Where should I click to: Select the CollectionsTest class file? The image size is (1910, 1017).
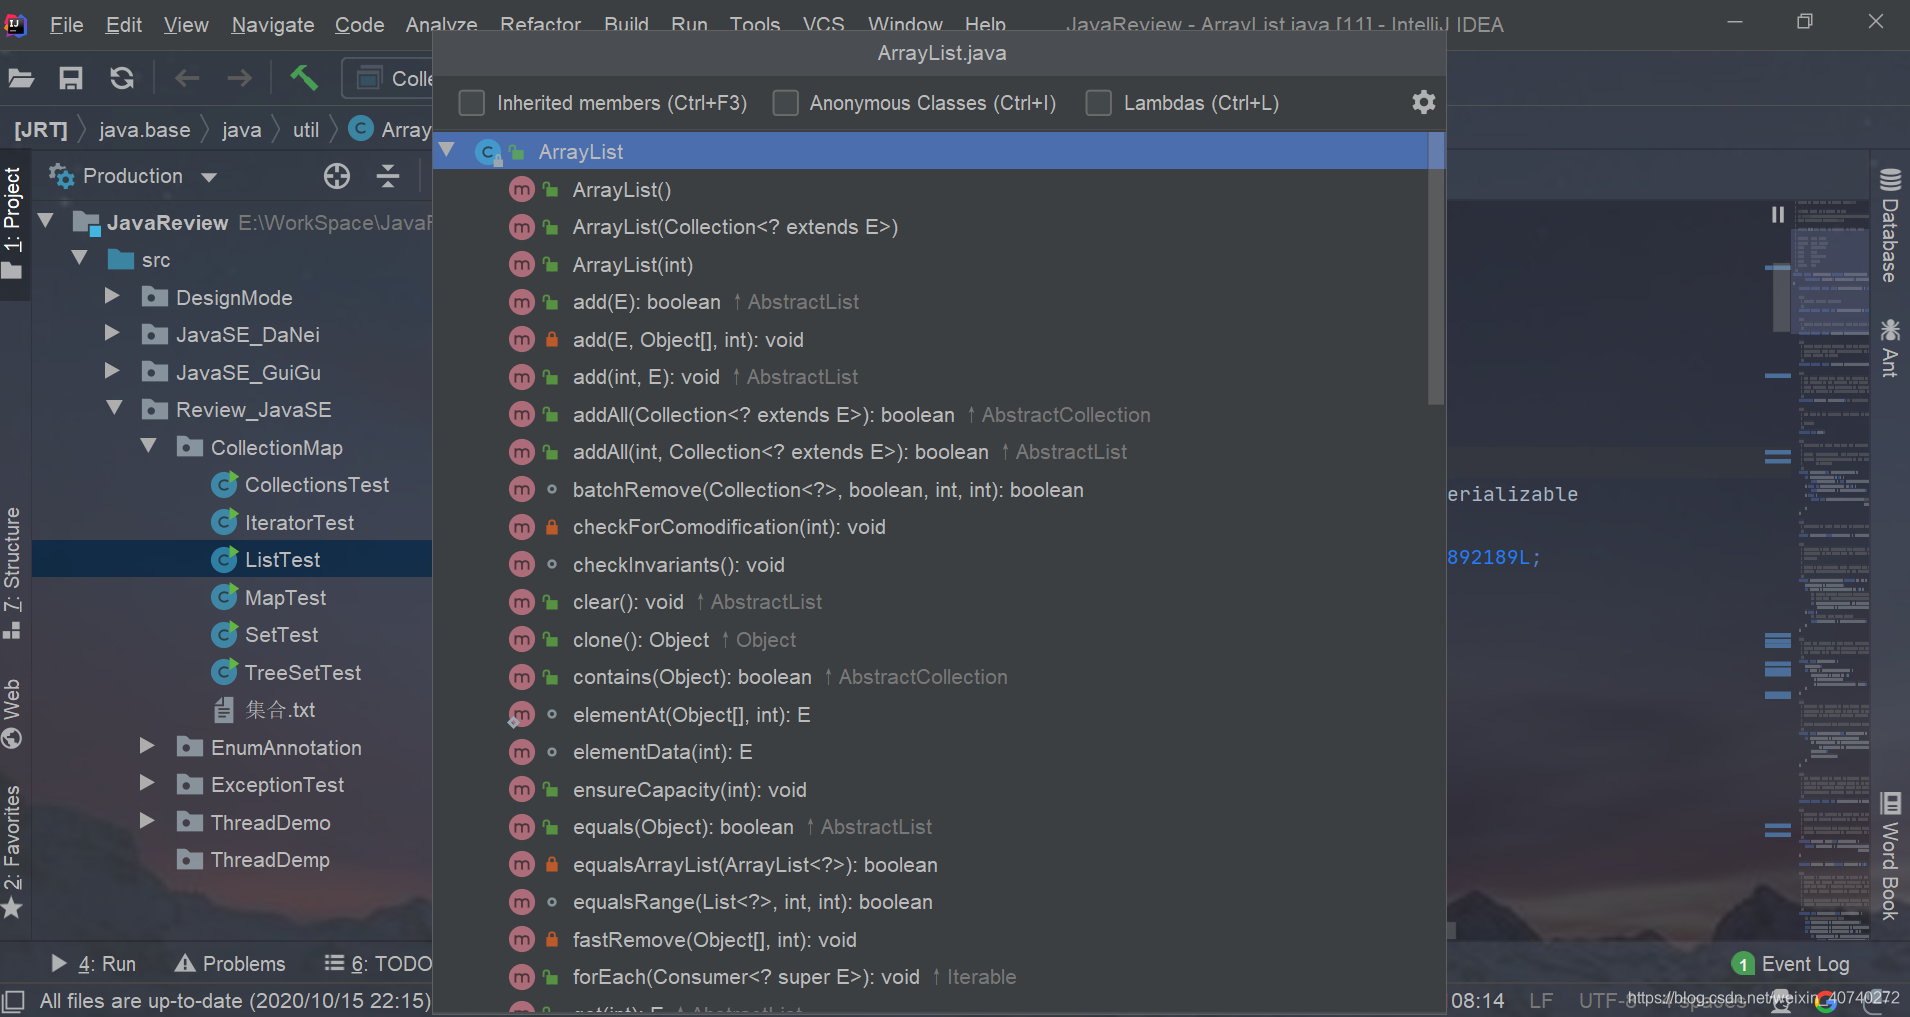pos(317,485)
